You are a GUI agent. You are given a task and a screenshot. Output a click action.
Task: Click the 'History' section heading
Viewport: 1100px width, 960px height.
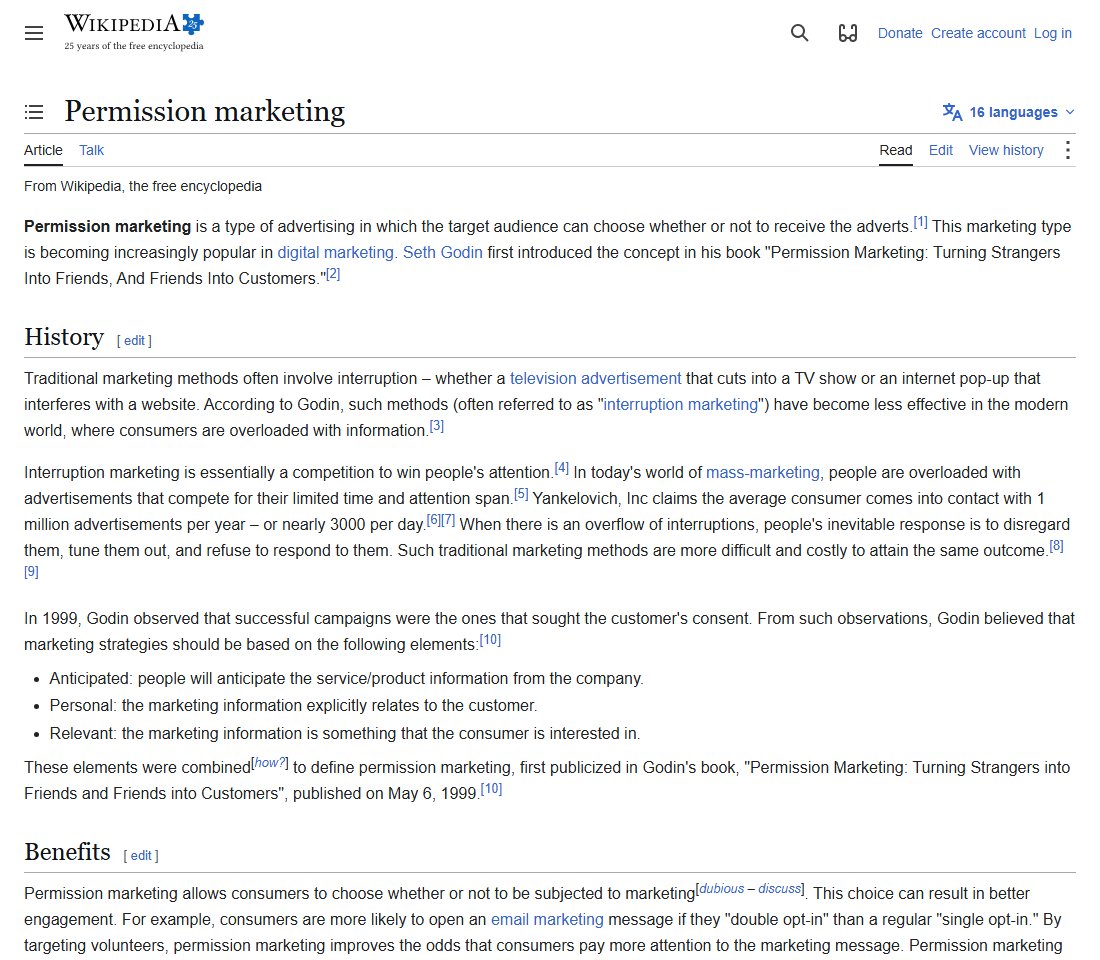coord(64,338)
